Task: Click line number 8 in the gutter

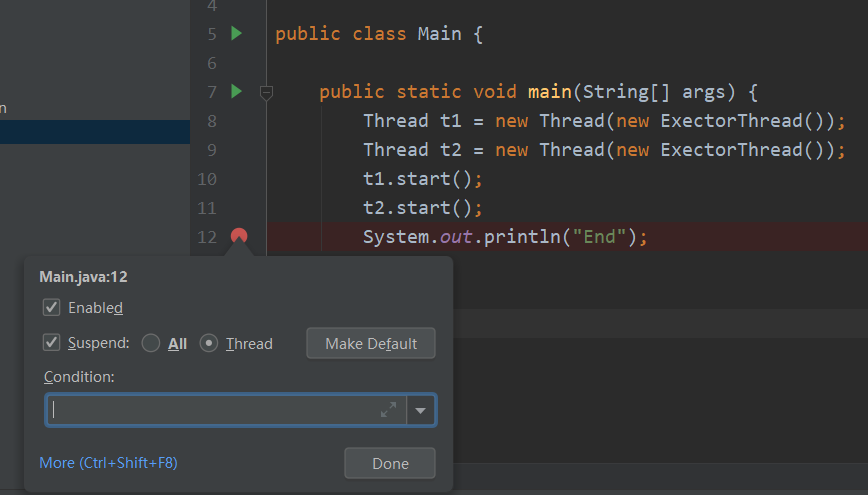Action: point(212,121)
